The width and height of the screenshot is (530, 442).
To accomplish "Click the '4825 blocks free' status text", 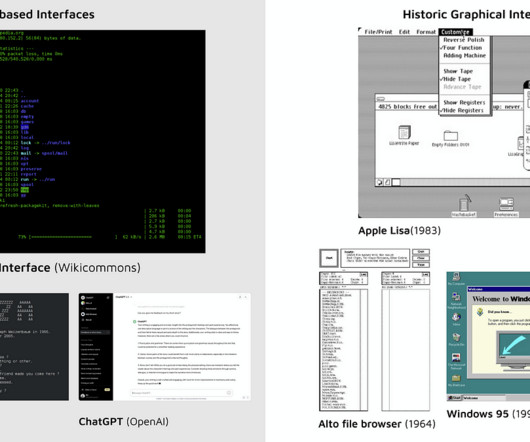I will coord(408,107).
